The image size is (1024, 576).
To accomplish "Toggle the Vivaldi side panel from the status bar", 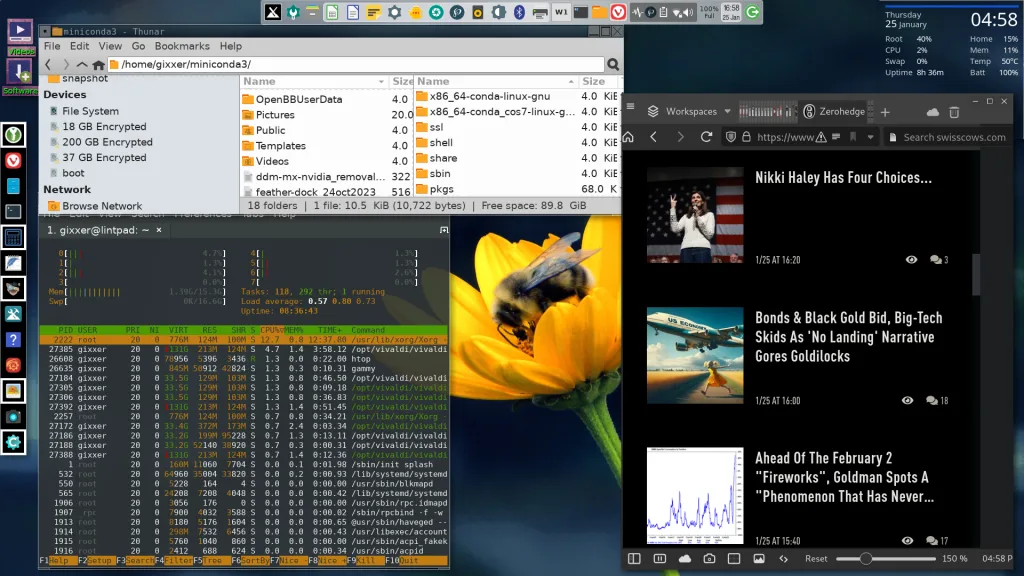I will [634, 558].
